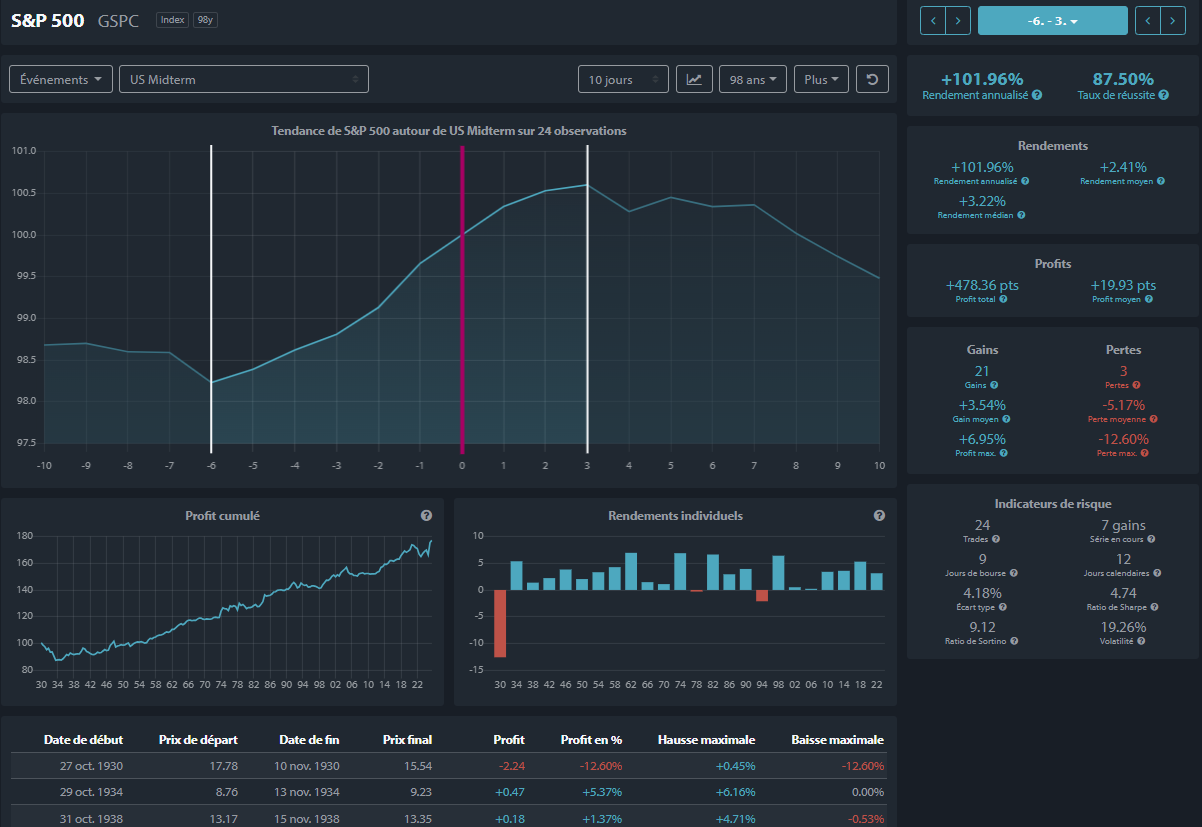Show help for Profit max.

[1003, 453]
